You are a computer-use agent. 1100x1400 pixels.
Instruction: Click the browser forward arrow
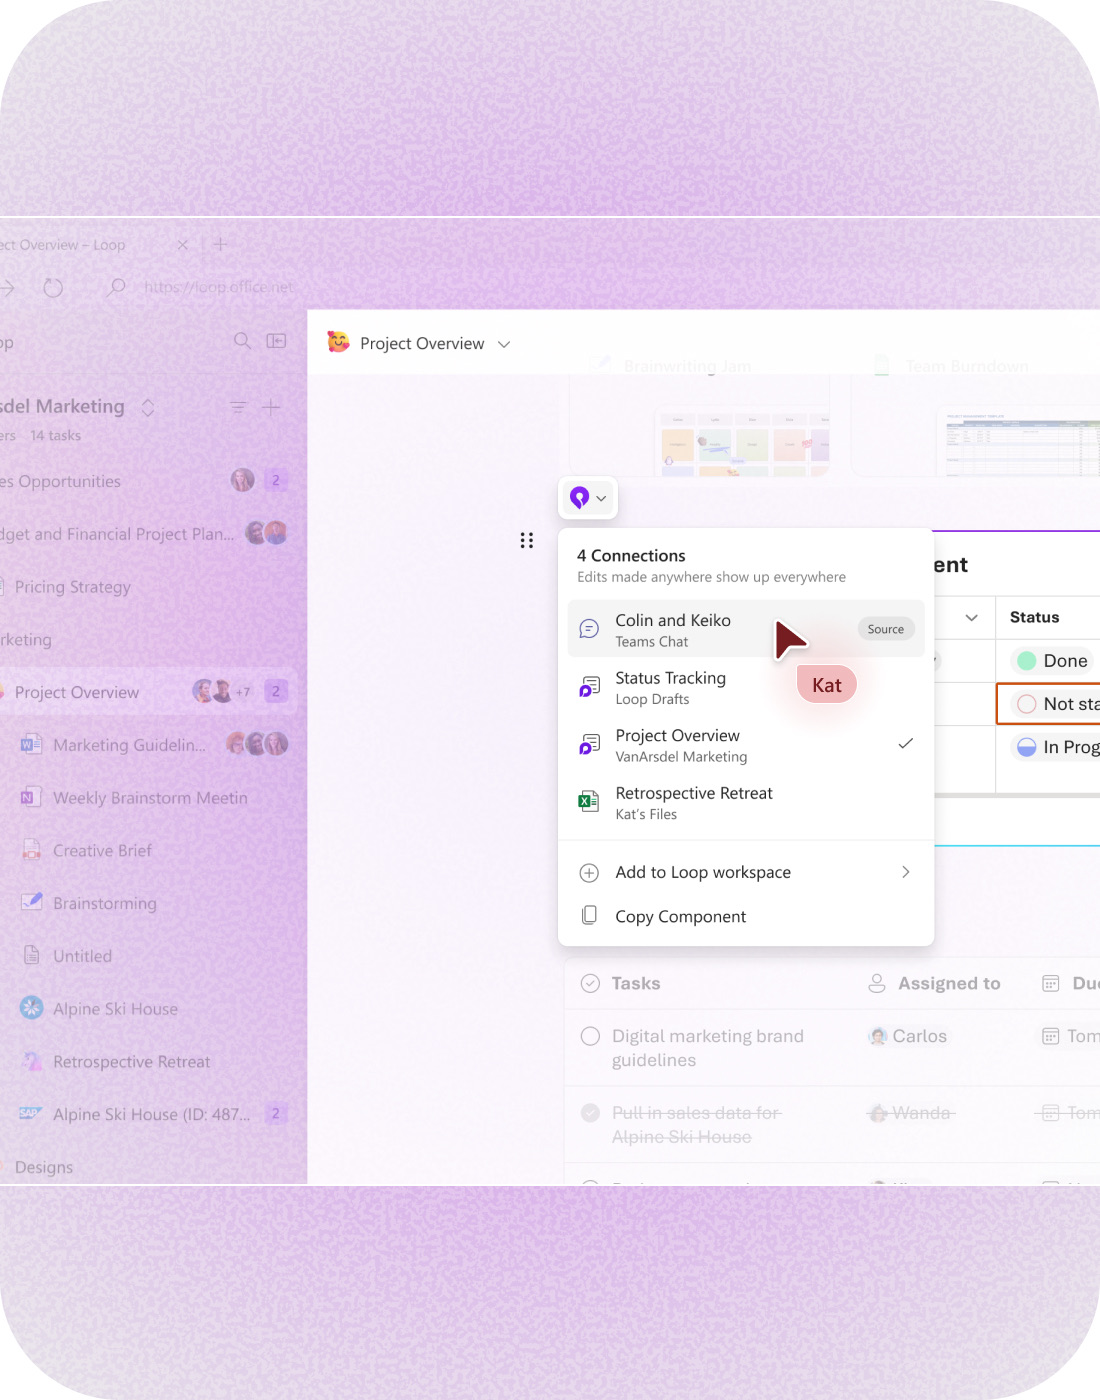click(x=6, y=288)
